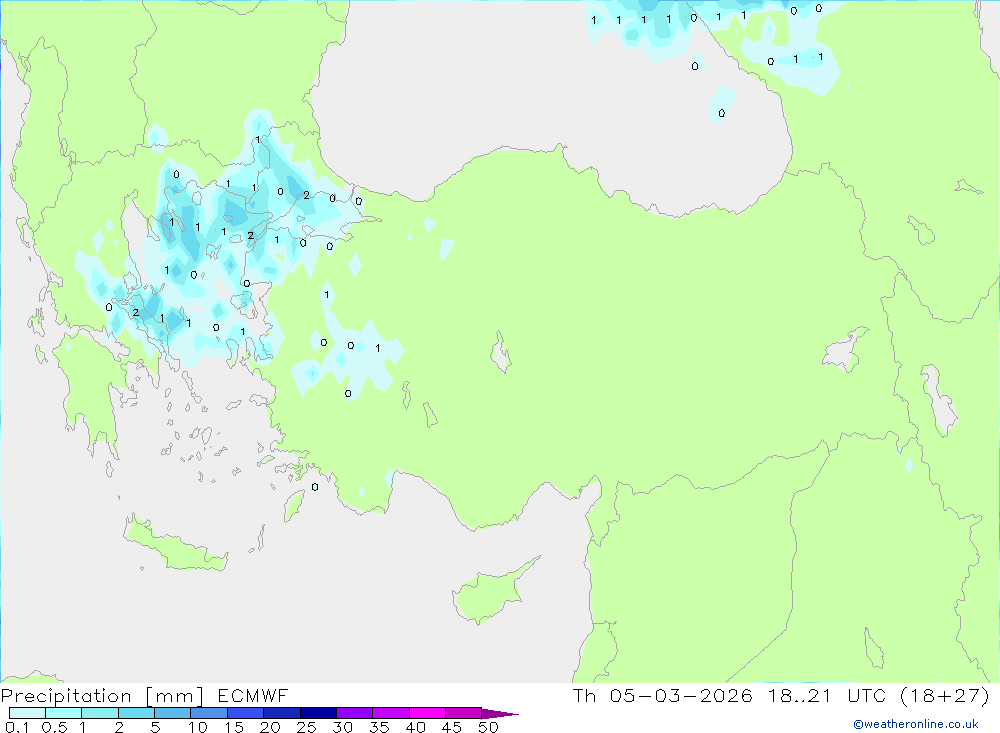This screenshot has width=1000, height=733.
Task: Pick legend swatch between 0.5 and 1
Action: pyautogui.click(x=64, y=713)
